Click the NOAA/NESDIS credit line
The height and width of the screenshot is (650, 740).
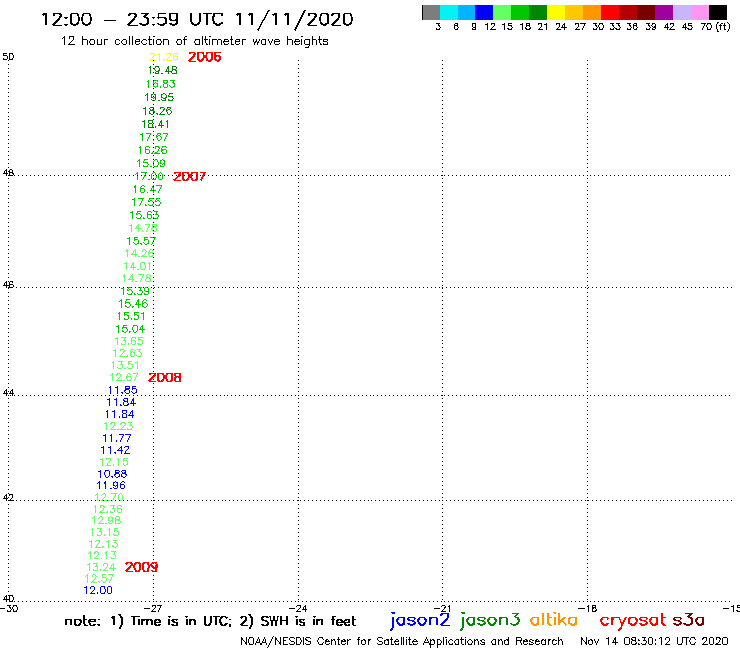pos(402,642)
